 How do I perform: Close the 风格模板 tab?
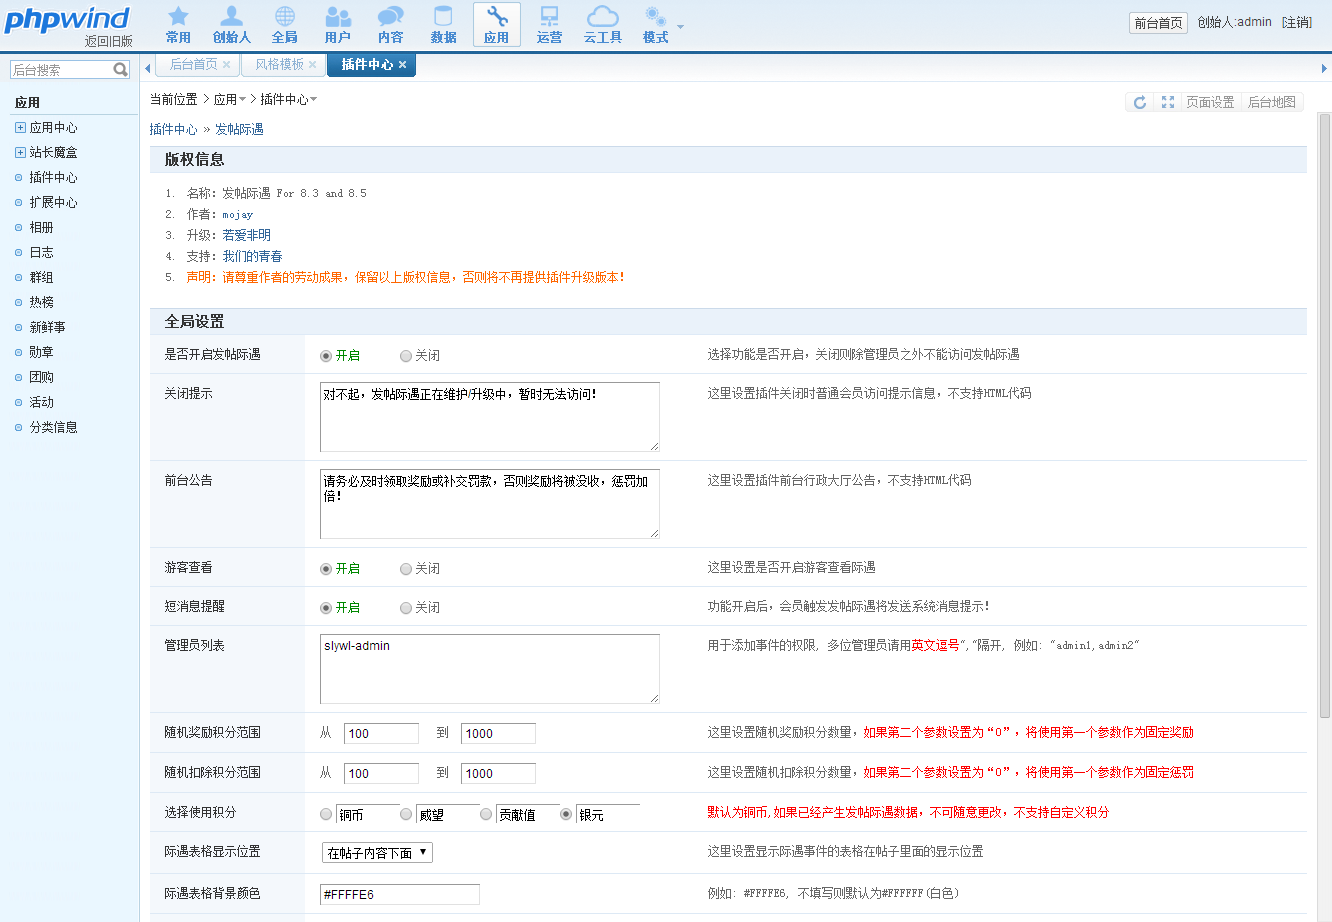pyautogui.click(x=312, y=64)
